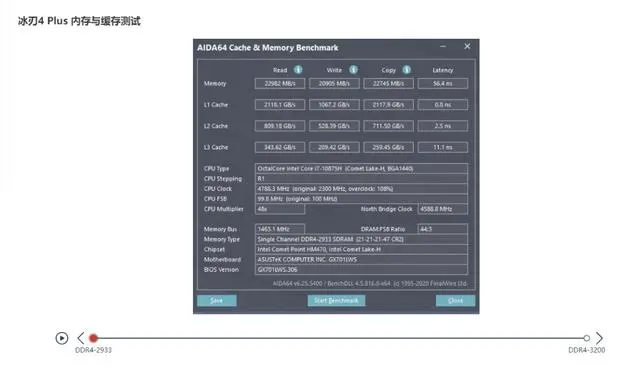
Task: Go to next slide with right chevron
Action: pyautogui.click(x=599, y=338)
